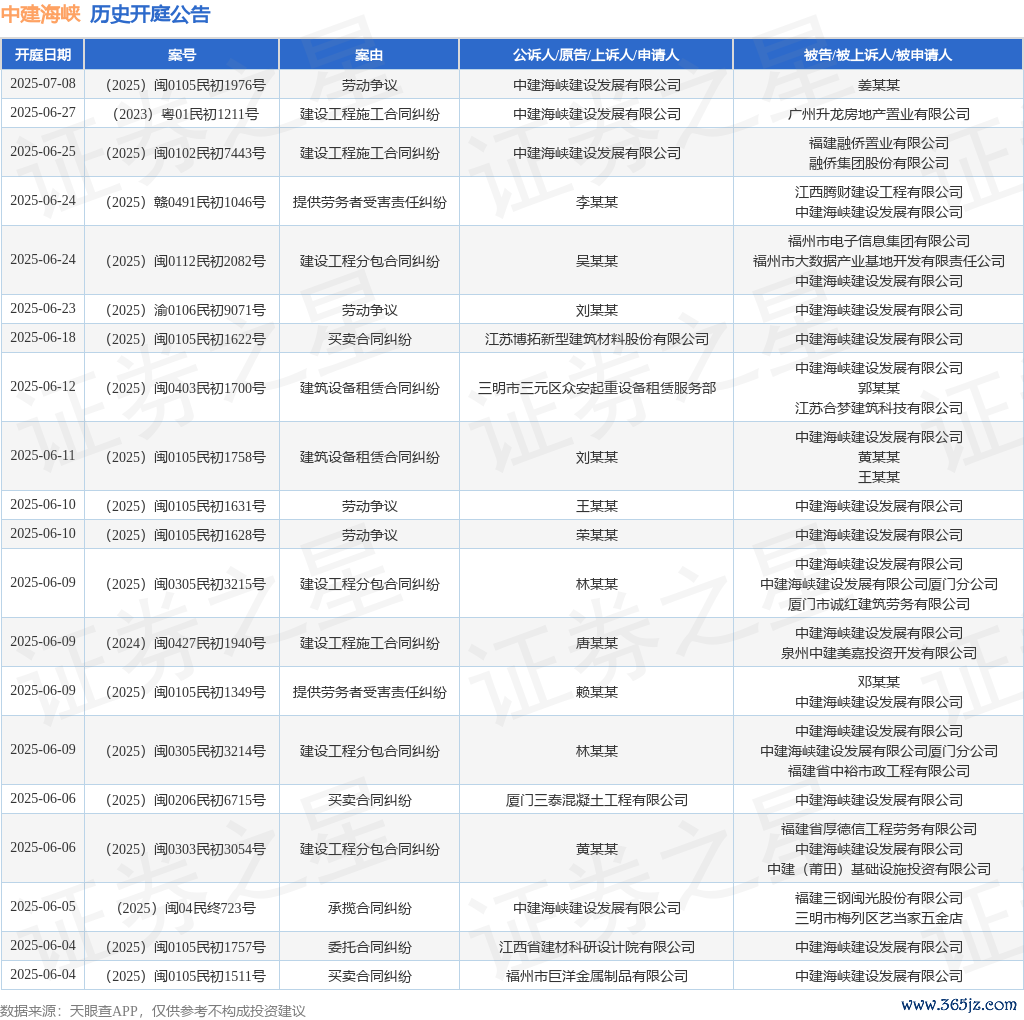Viewport: 1024px width, 1020px height.
Task: Click the 中建海峡 company name in title
Action: tap(40, 14)
